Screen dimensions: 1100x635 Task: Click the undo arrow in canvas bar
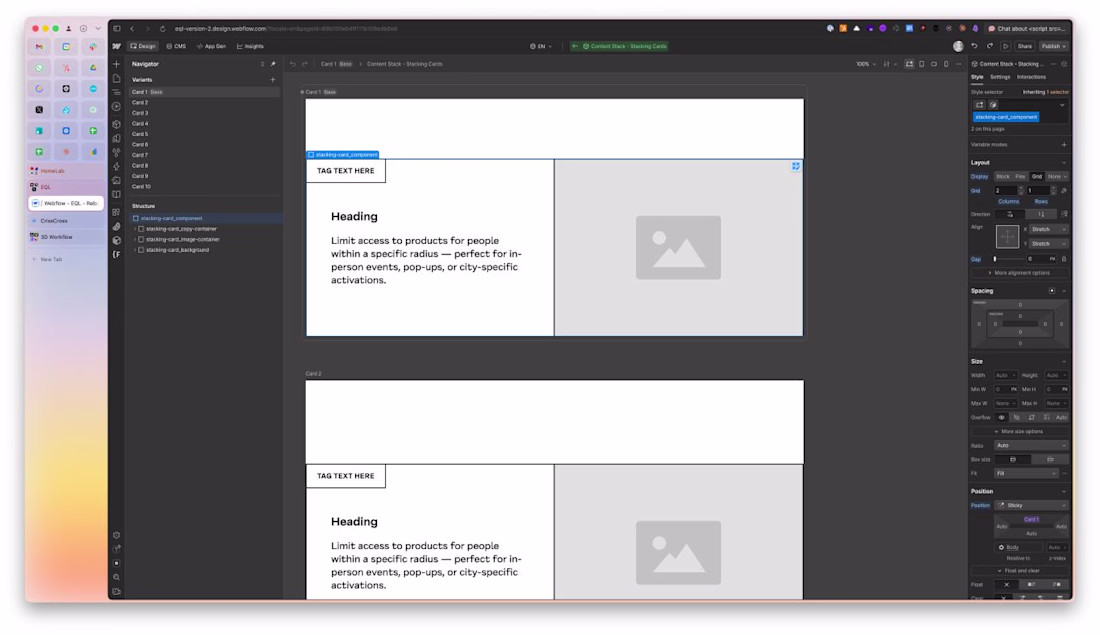(293, 64)
